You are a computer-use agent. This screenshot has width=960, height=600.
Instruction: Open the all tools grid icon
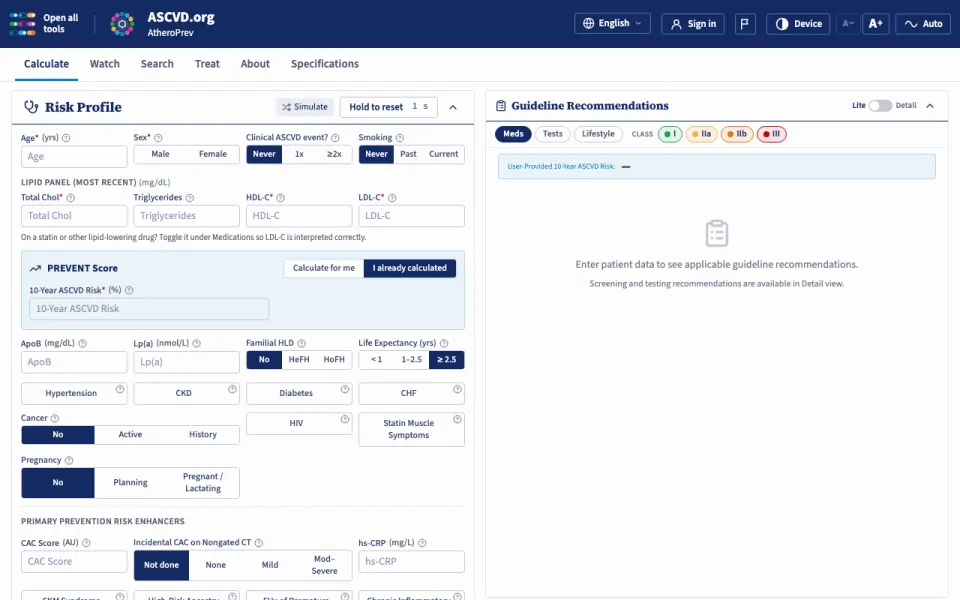[23, 24]
